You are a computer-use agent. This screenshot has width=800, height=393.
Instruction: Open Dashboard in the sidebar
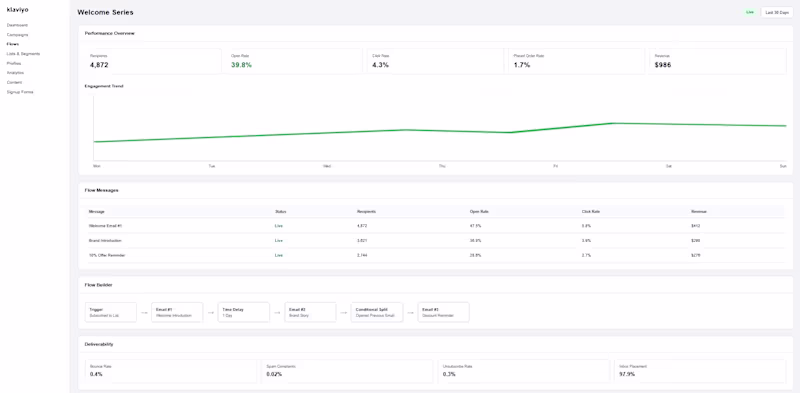[17, 25]
